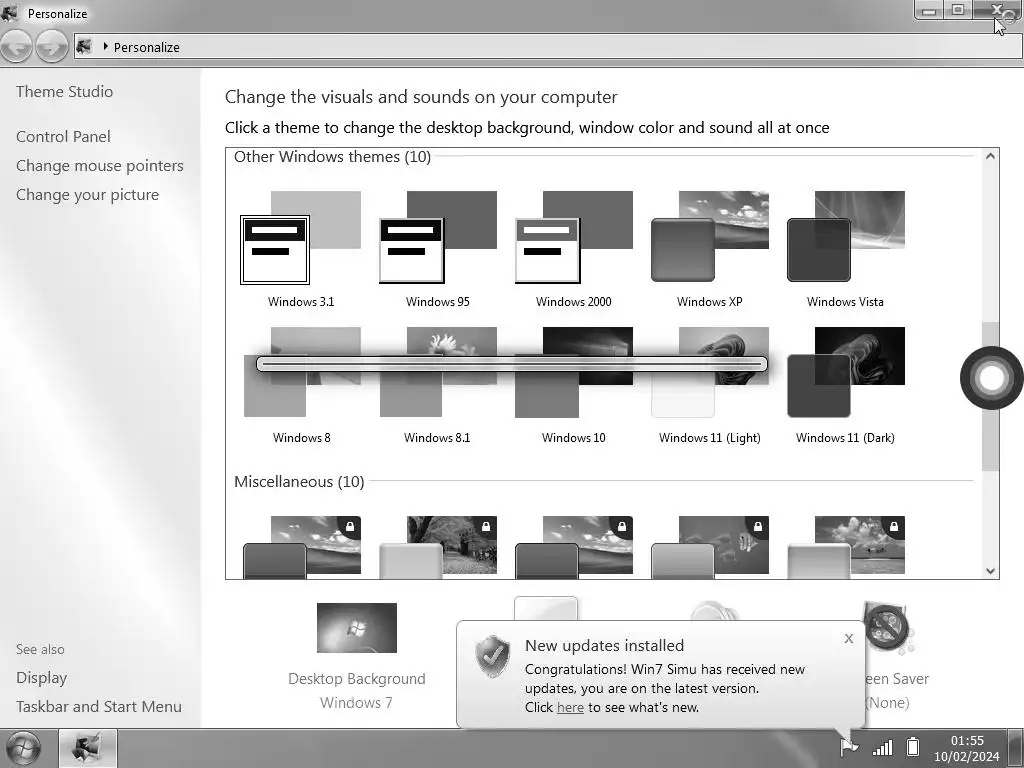Screen dimensions: 1024x768
Task: Click the address bar personalization icon
Action: coord(84,46)
